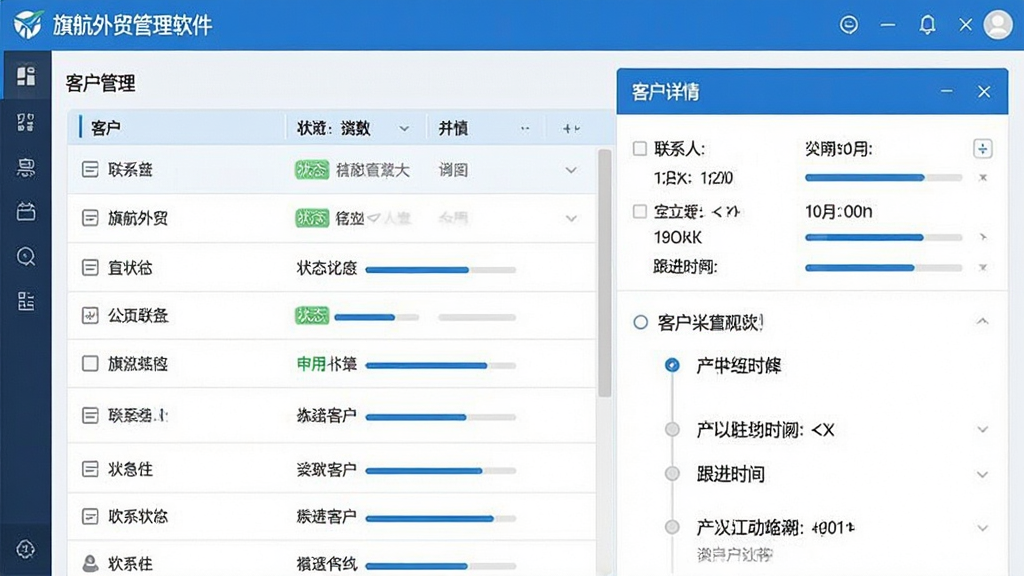
Task: Click the 申用 green link text
Action: 312,364
